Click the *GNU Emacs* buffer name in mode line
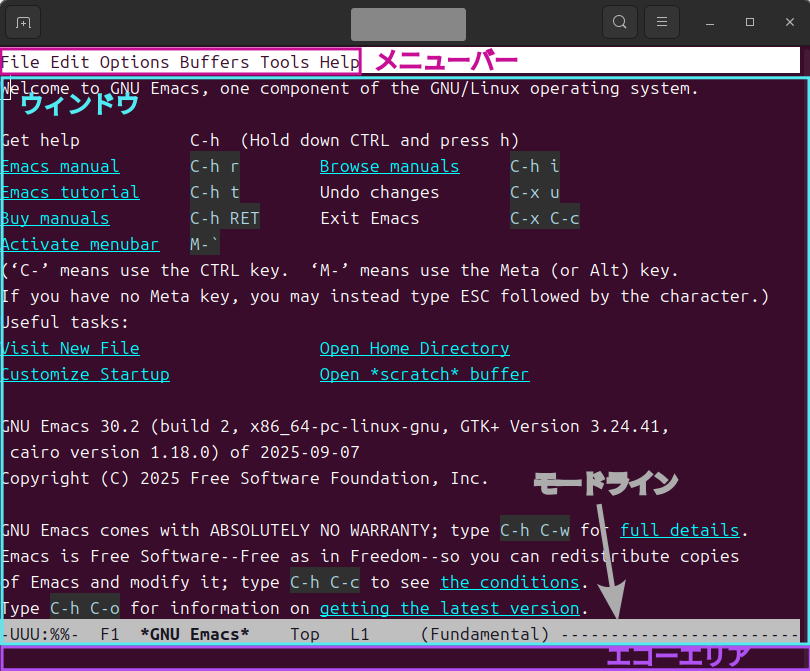The height and width of the screenshot is (671, 810). [195, 634]
